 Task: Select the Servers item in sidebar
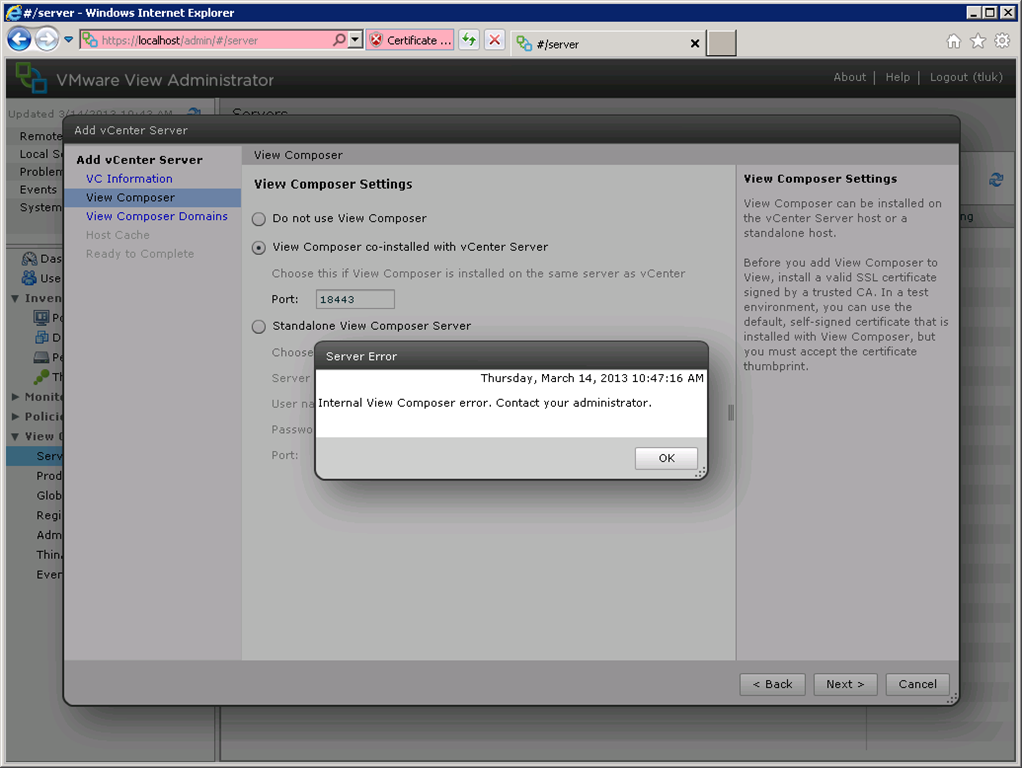(x=35, y=456)
